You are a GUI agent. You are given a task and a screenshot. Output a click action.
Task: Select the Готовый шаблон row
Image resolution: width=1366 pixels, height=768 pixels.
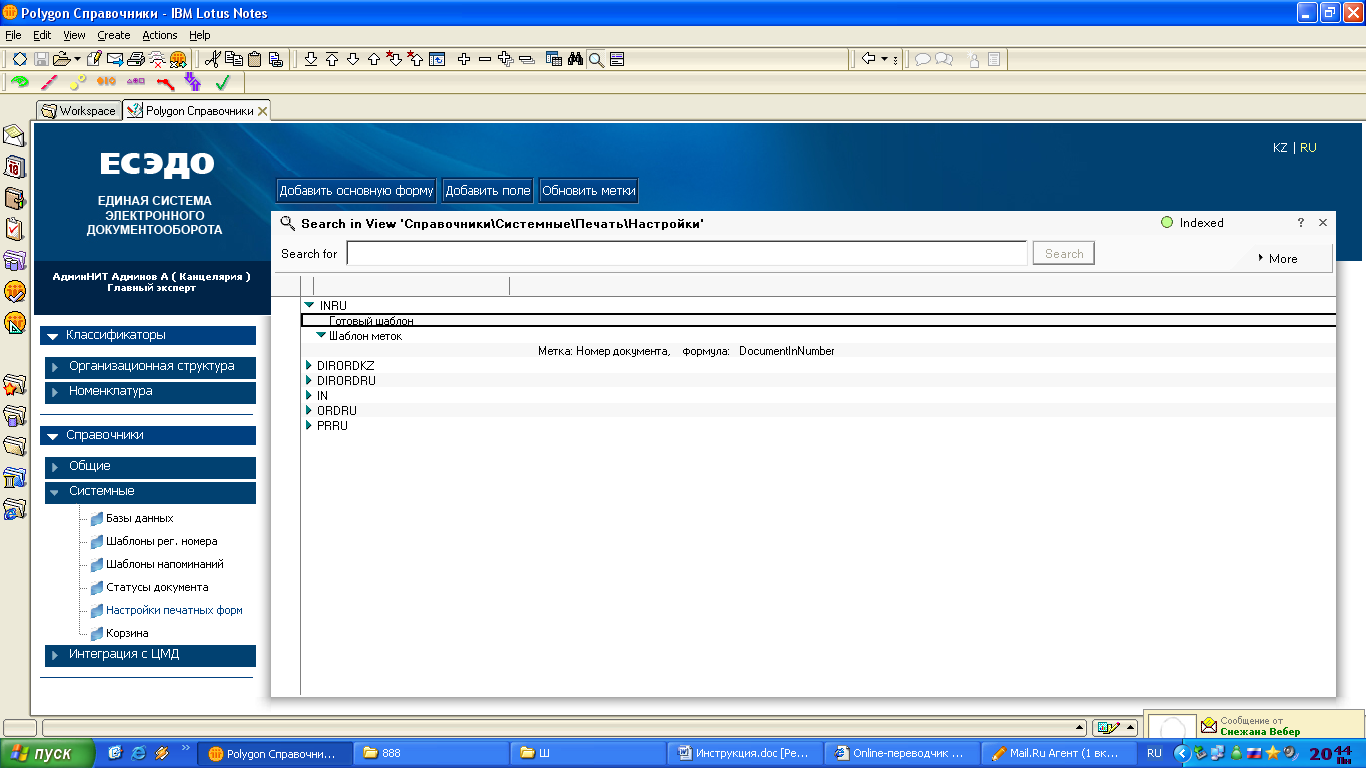[x=819, y=321]
